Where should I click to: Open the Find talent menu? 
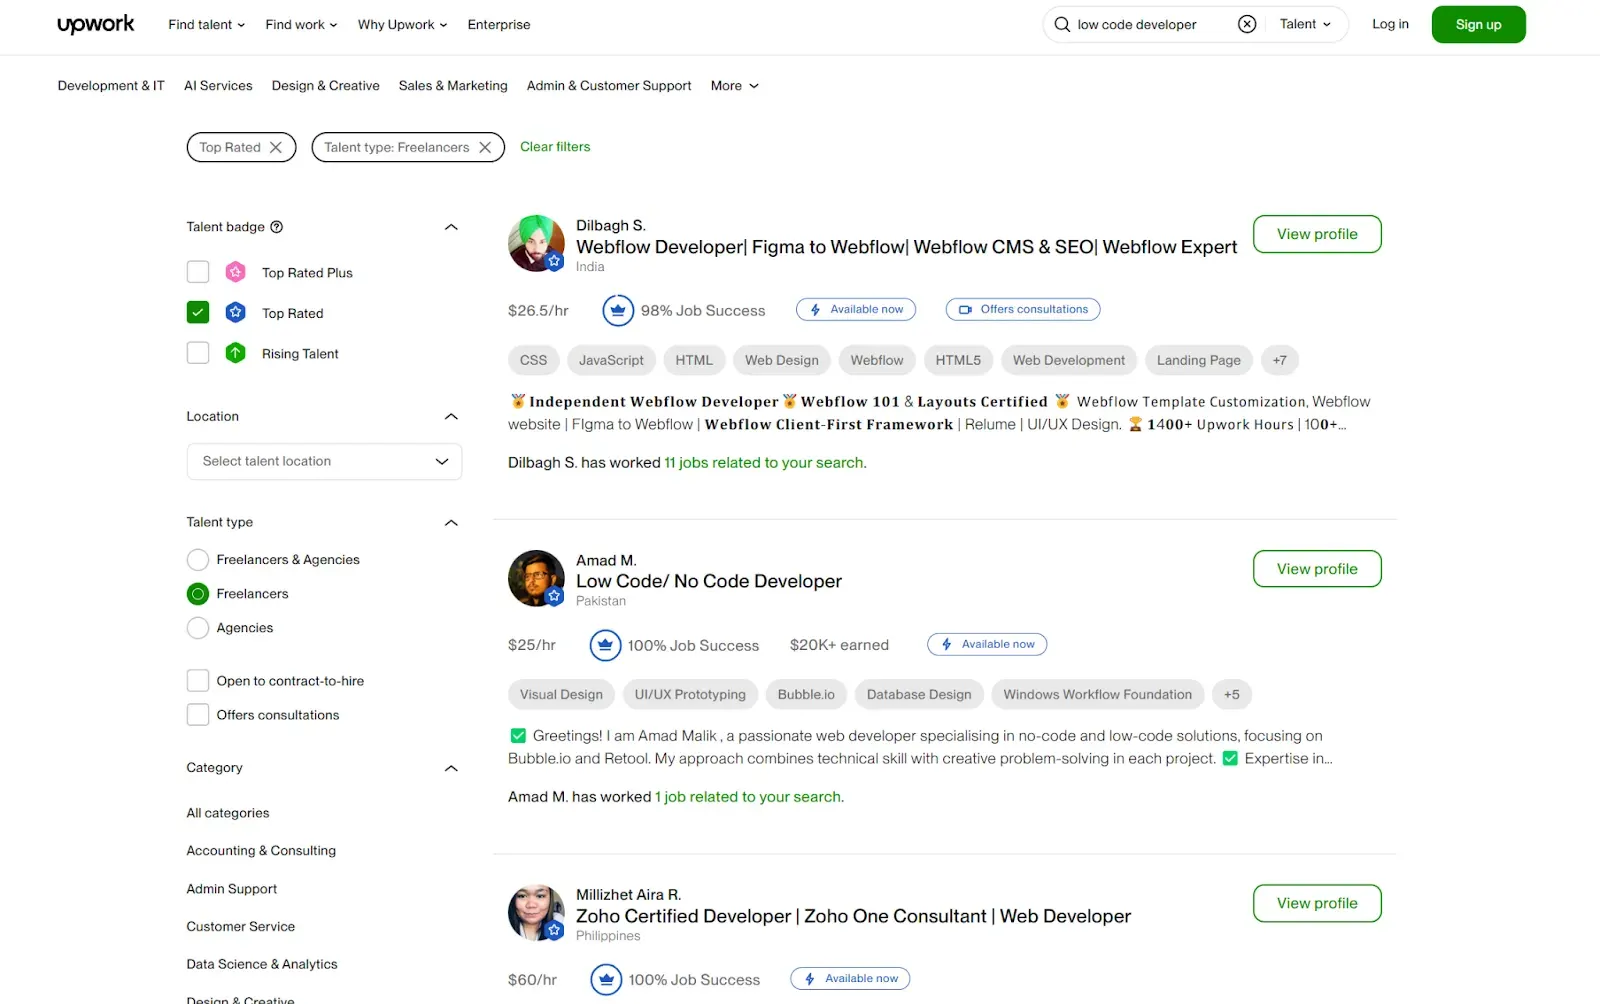(206, 25)
